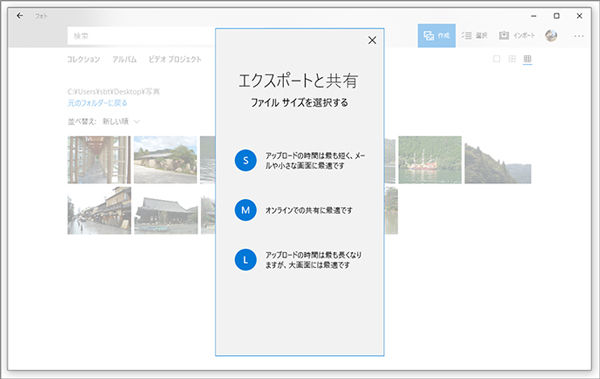Click the folder path C:¥Users¥sbt¥Desktop¥写真
The height and width of the screenshot is (379, 600).
114,91
